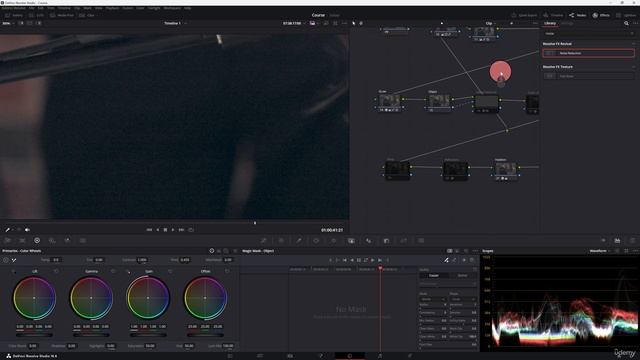Reset the Offset wheel
This screenshot has height=360, width=640.
coord(227,271)
